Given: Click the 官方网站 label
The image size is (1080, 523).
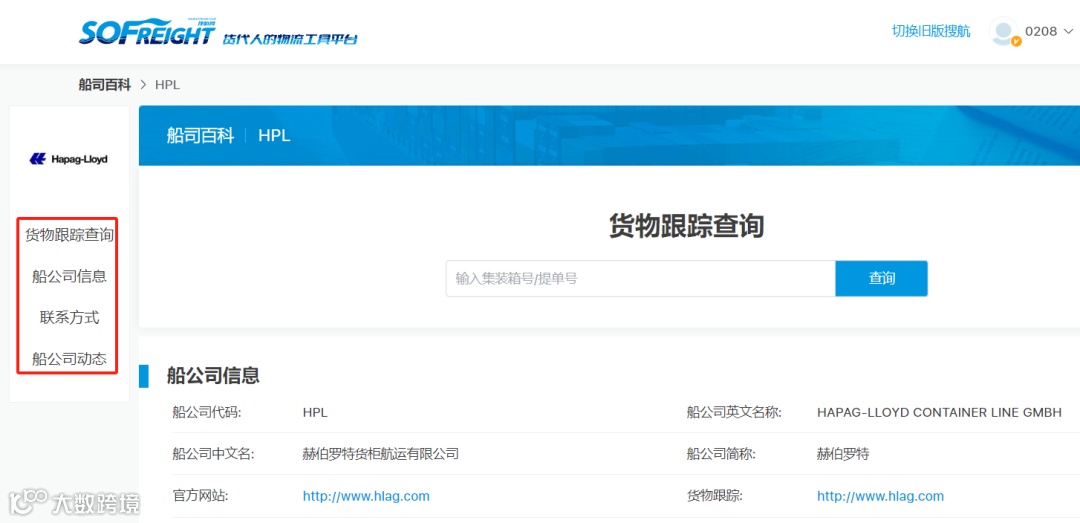Looking at the screenshot, I should [x=200, y=496].
